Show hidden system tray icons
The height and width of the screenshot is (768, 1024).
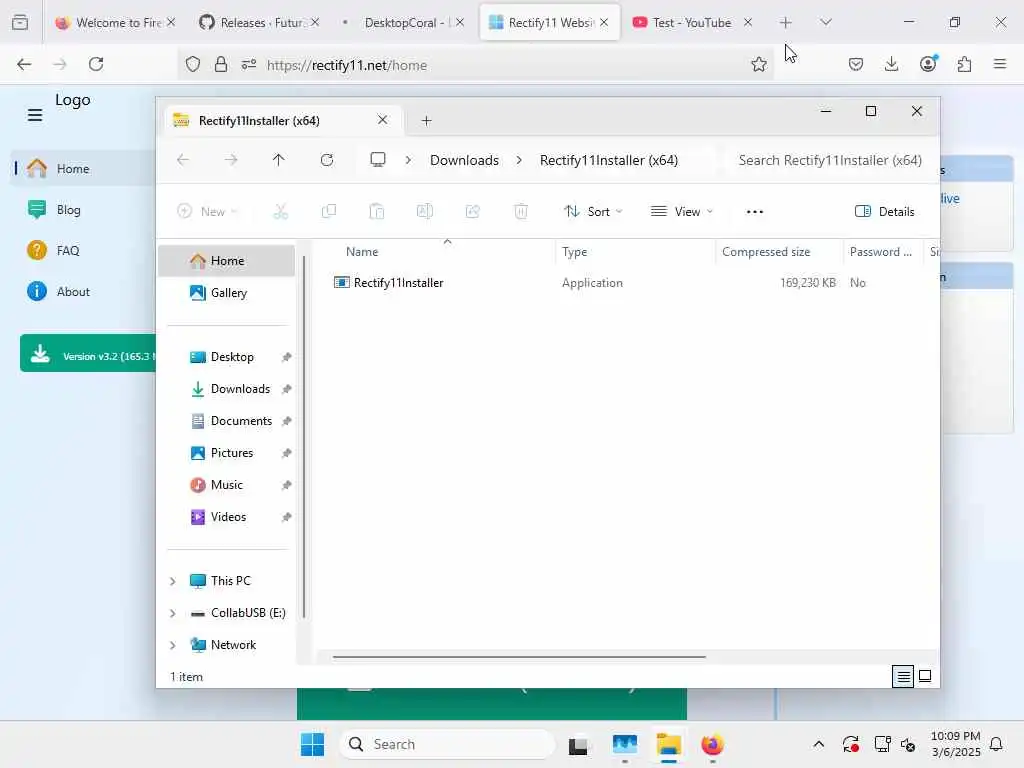[x=818, y=744]
